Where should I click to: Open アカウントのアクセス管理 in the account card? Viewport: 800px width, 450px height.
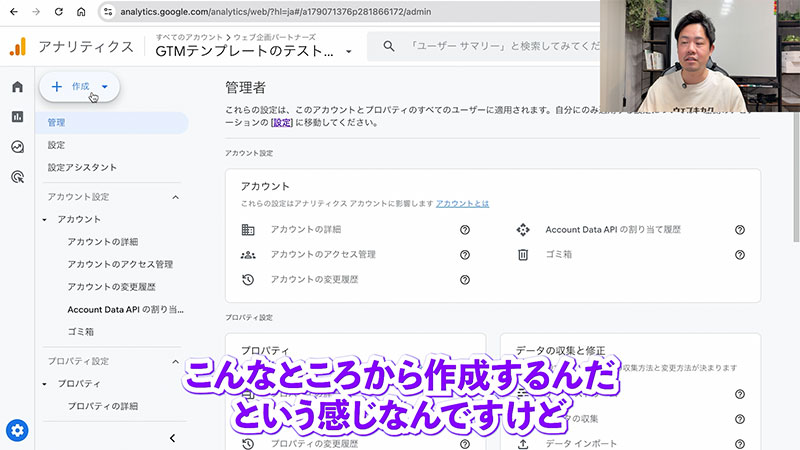click(323, 255)
